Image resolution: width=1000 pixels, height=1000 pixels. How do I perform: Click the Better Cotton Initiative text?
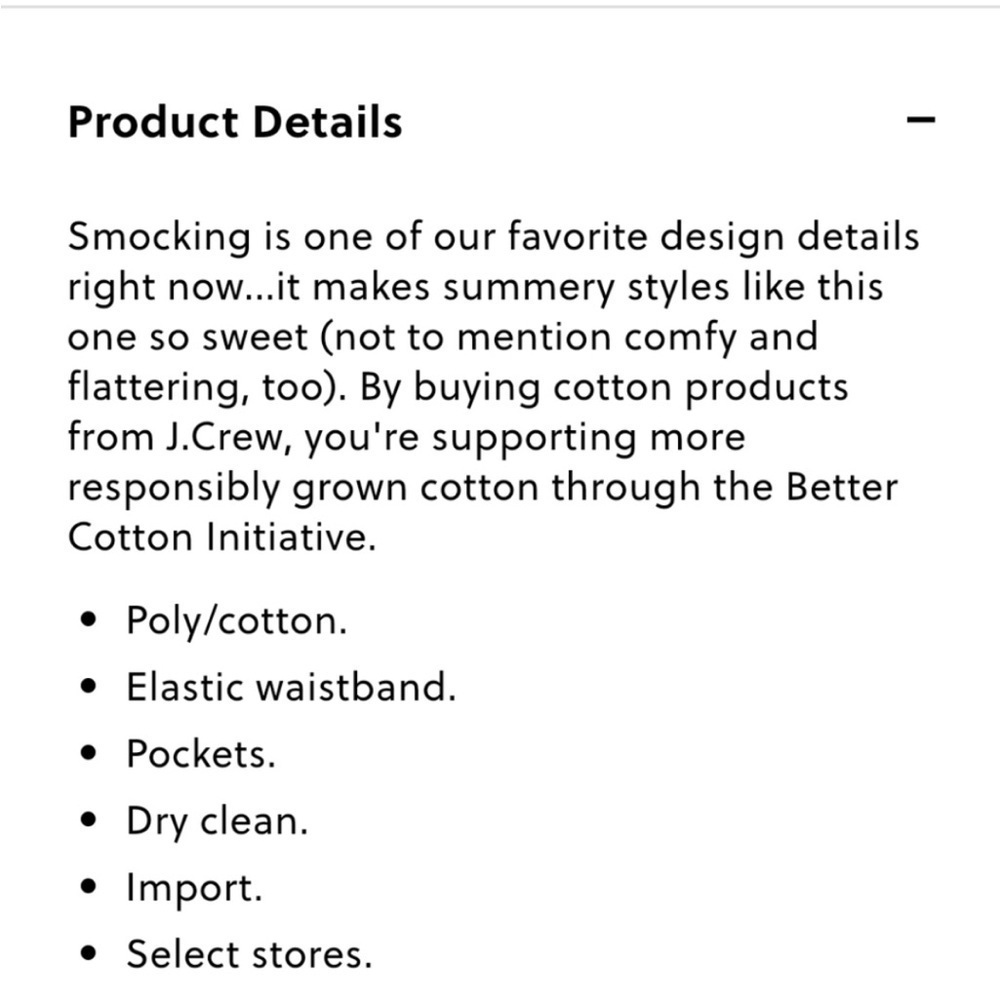coord(483,512)
